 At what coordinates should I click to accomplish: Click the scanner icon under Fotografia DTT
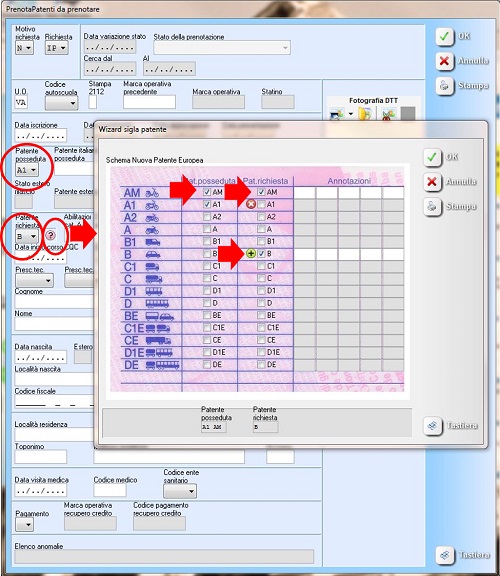tap(337, 114)
